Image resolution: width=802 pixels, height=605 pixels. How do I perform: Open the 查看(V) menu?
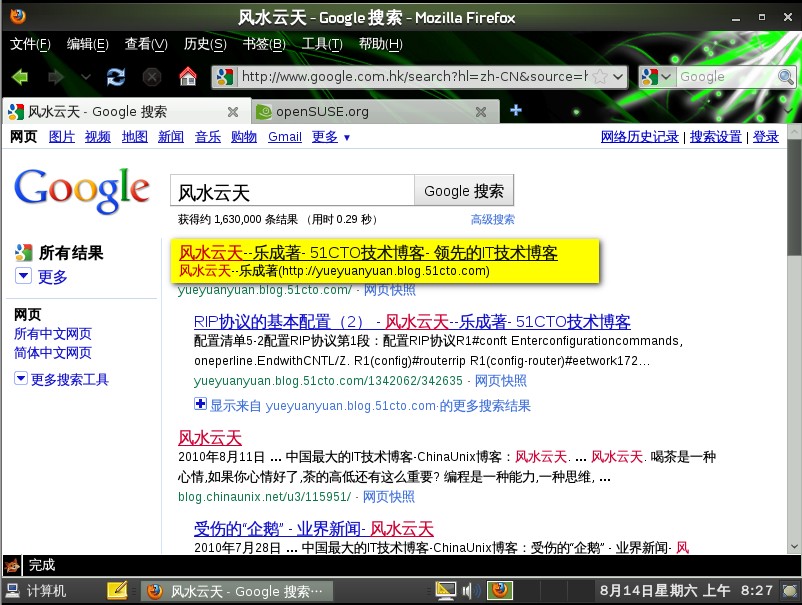click(x=146, y=44)
